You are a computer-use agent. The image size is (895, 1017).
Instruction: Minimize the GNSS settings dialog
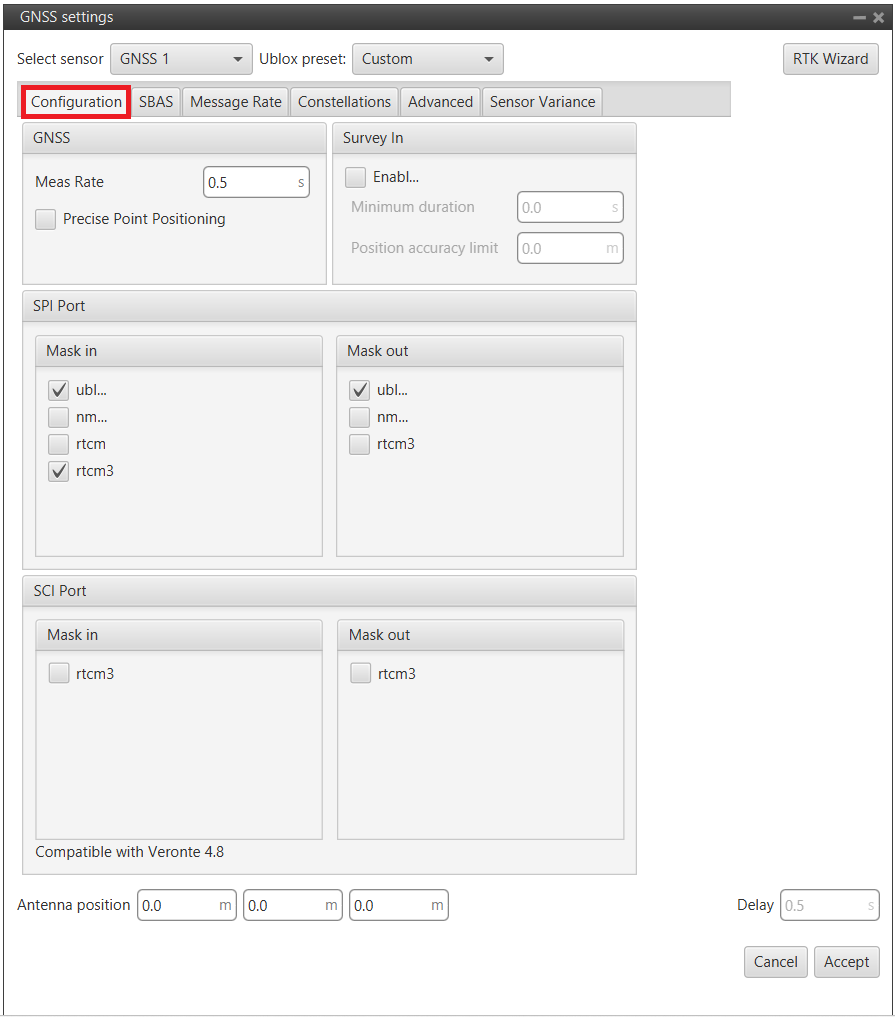click(x=859, y=17)
